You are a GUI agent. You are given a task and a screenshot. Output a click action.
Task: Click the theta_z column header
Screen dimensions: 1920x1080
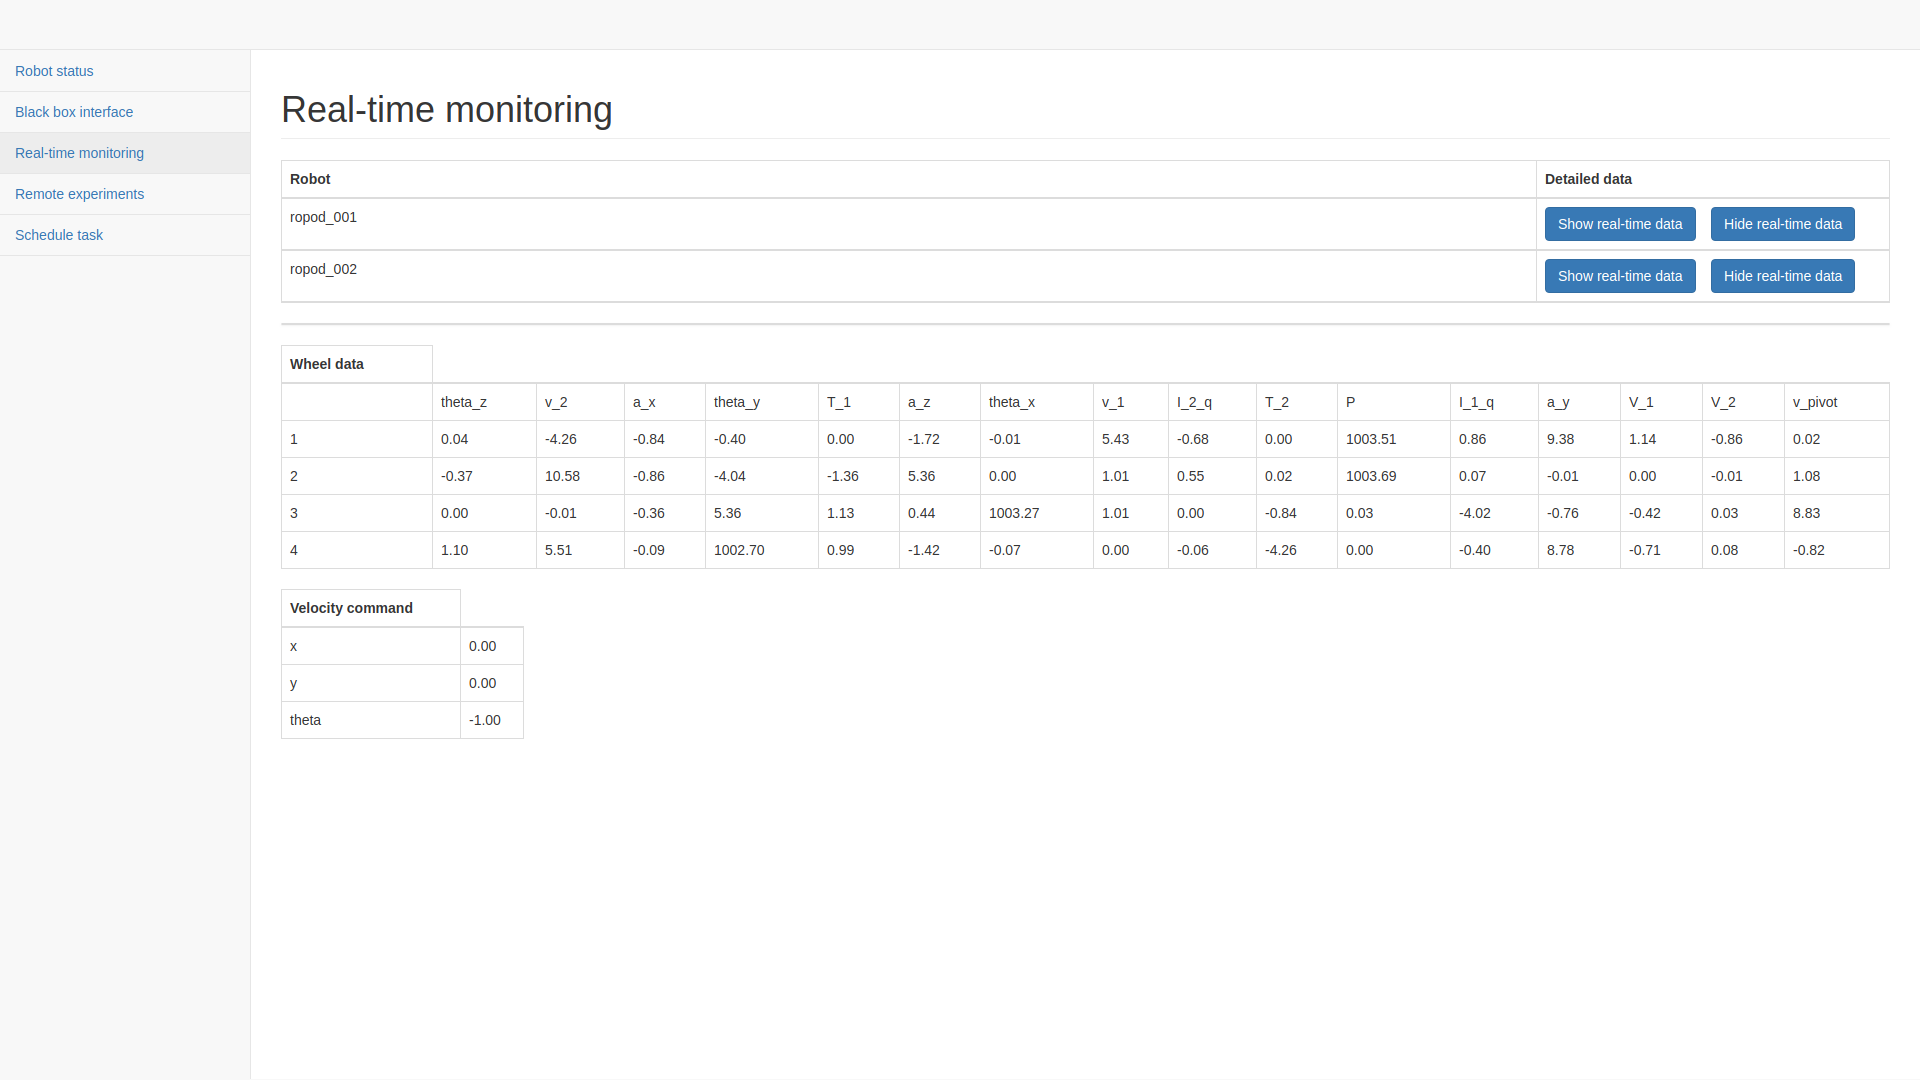(x=464, y=402)
